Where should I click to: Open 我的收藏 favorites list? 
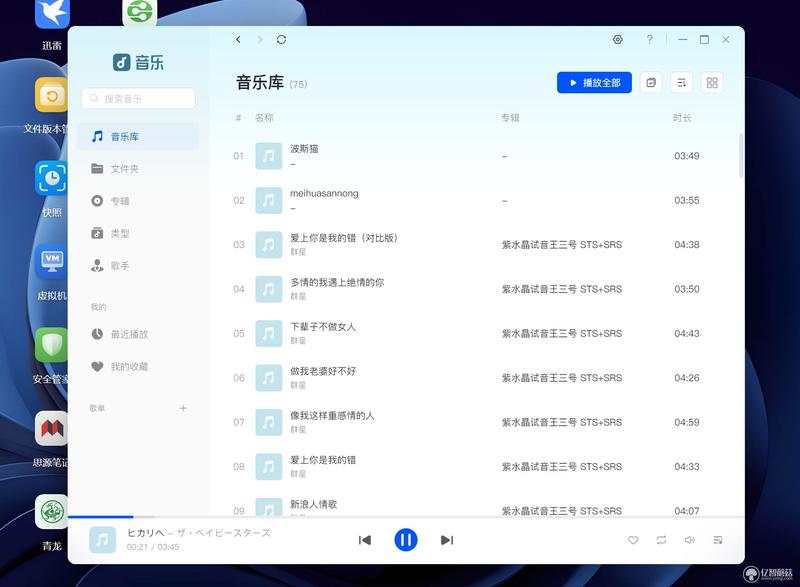(x=138, y=367)
